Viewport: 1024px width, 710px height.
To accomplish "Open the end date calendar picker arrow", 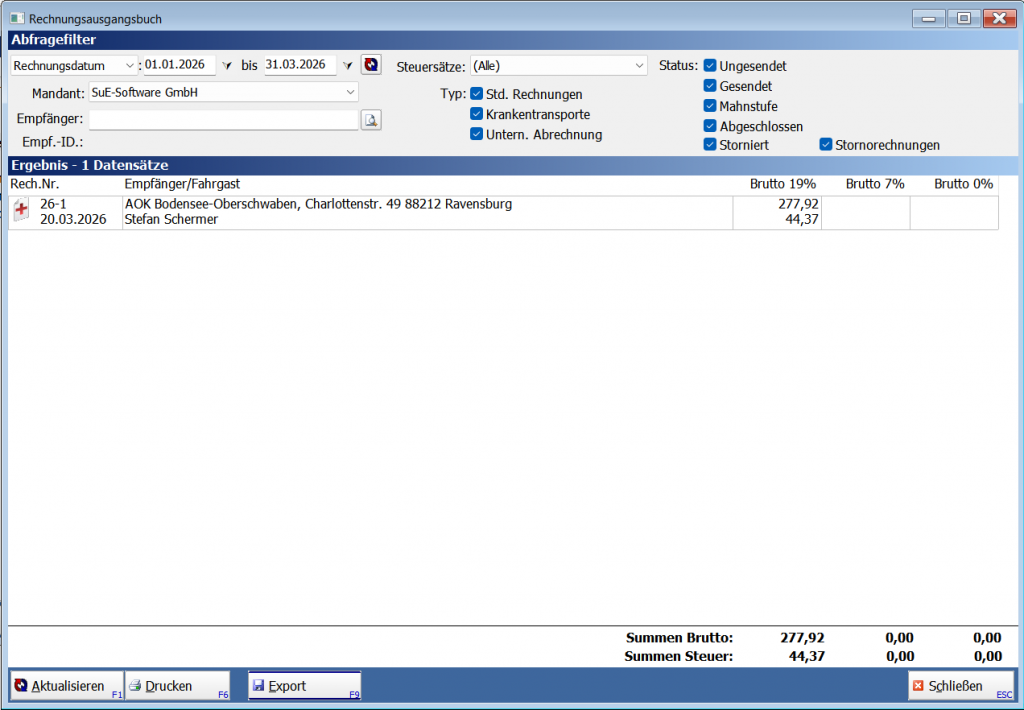I will 347,66.
